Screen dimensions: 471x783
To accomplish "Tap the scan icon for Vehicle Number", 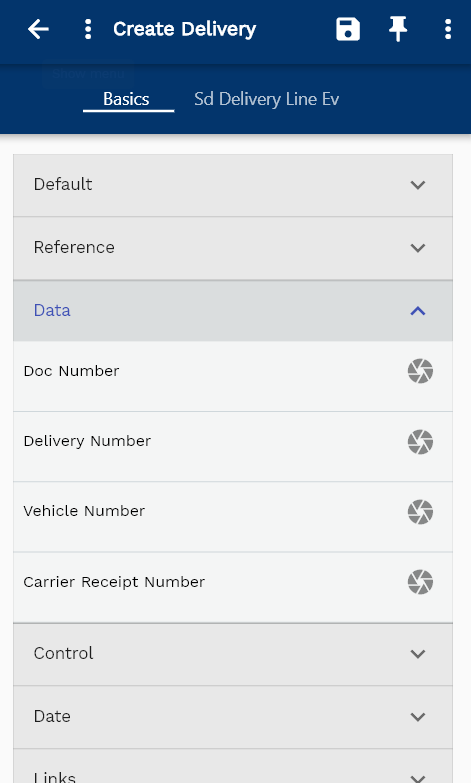I will pyautogui.click(x=420, y=512).
